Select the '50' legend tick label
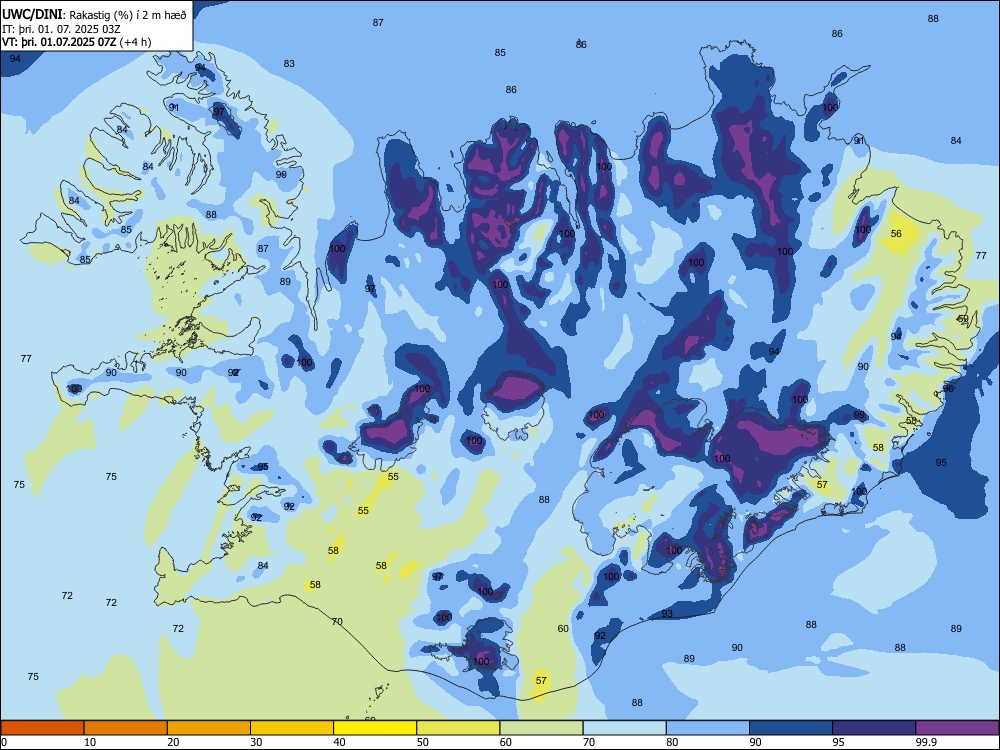This screenshot has height=750, width=1000. coord(423,742)
